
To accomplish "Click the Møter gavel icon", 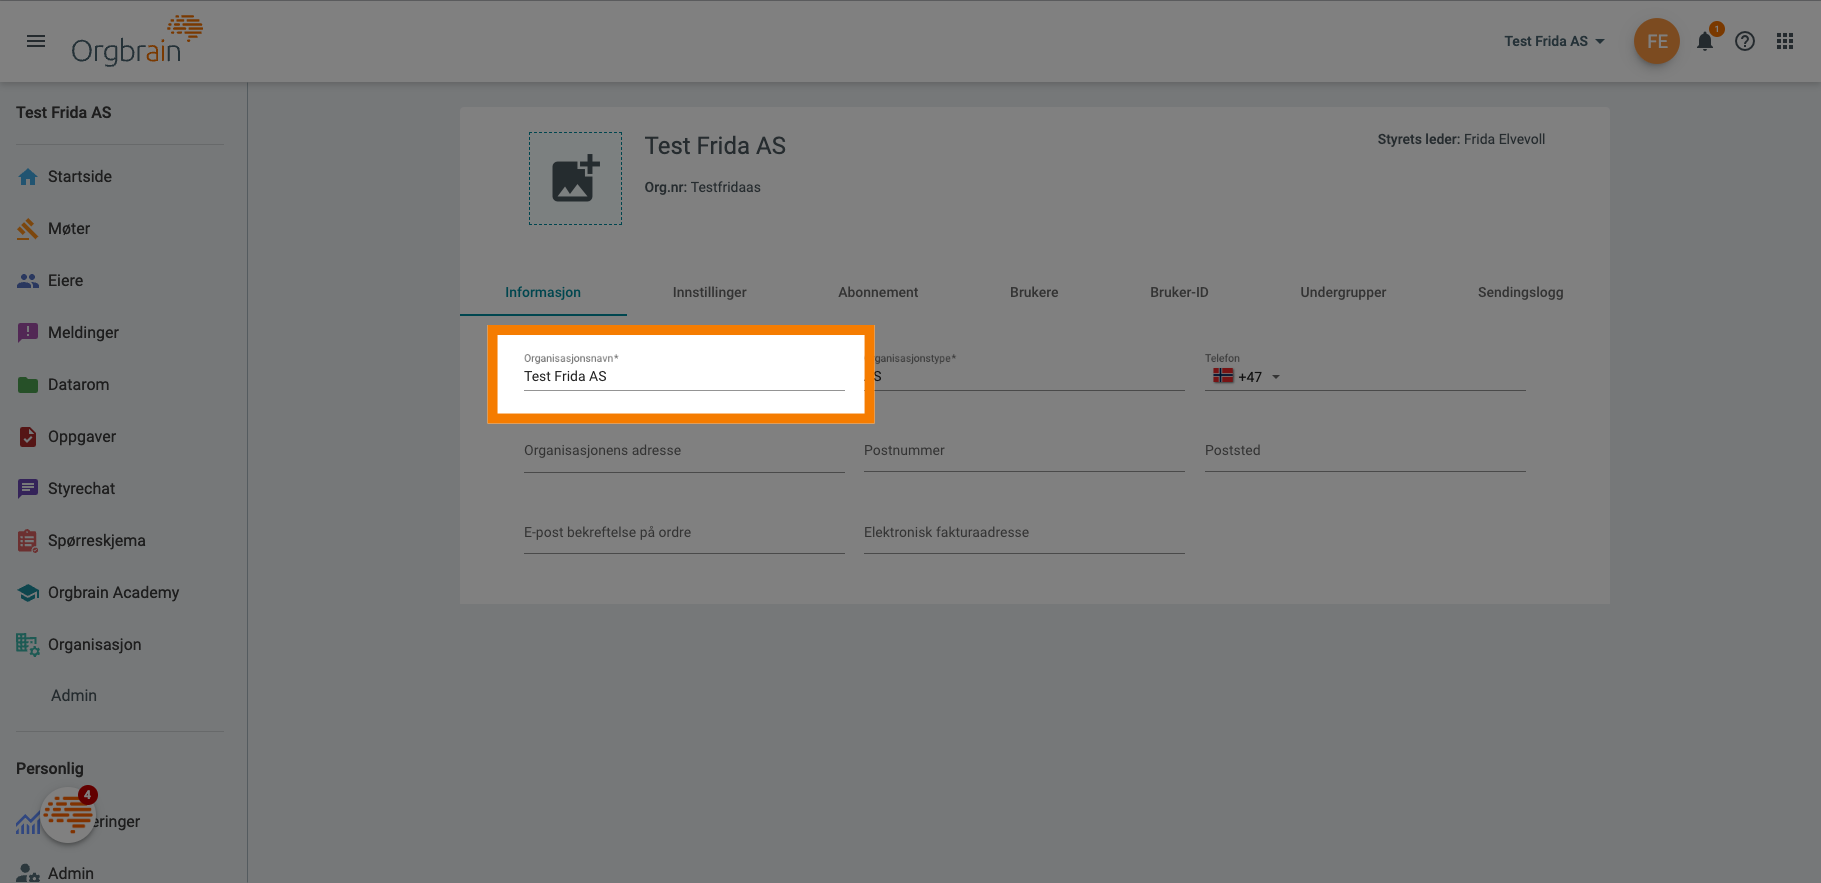I will point(28,229).
